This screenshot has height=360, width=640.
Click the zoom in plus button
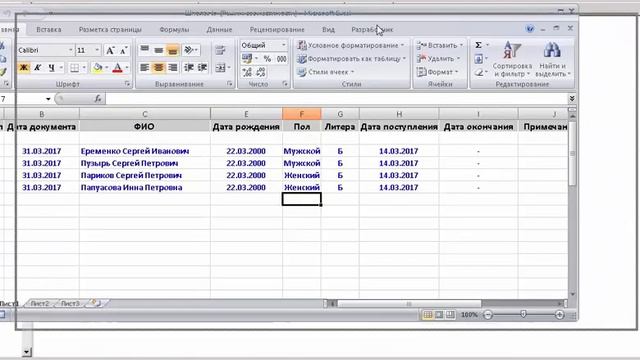(x=560, y=315)
